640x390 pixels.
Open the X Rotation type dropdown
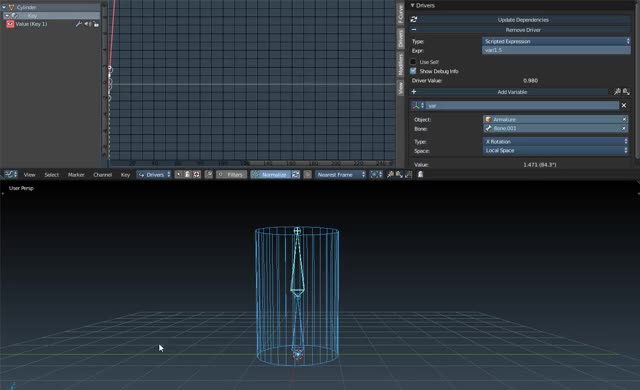[x=556, y=142]
